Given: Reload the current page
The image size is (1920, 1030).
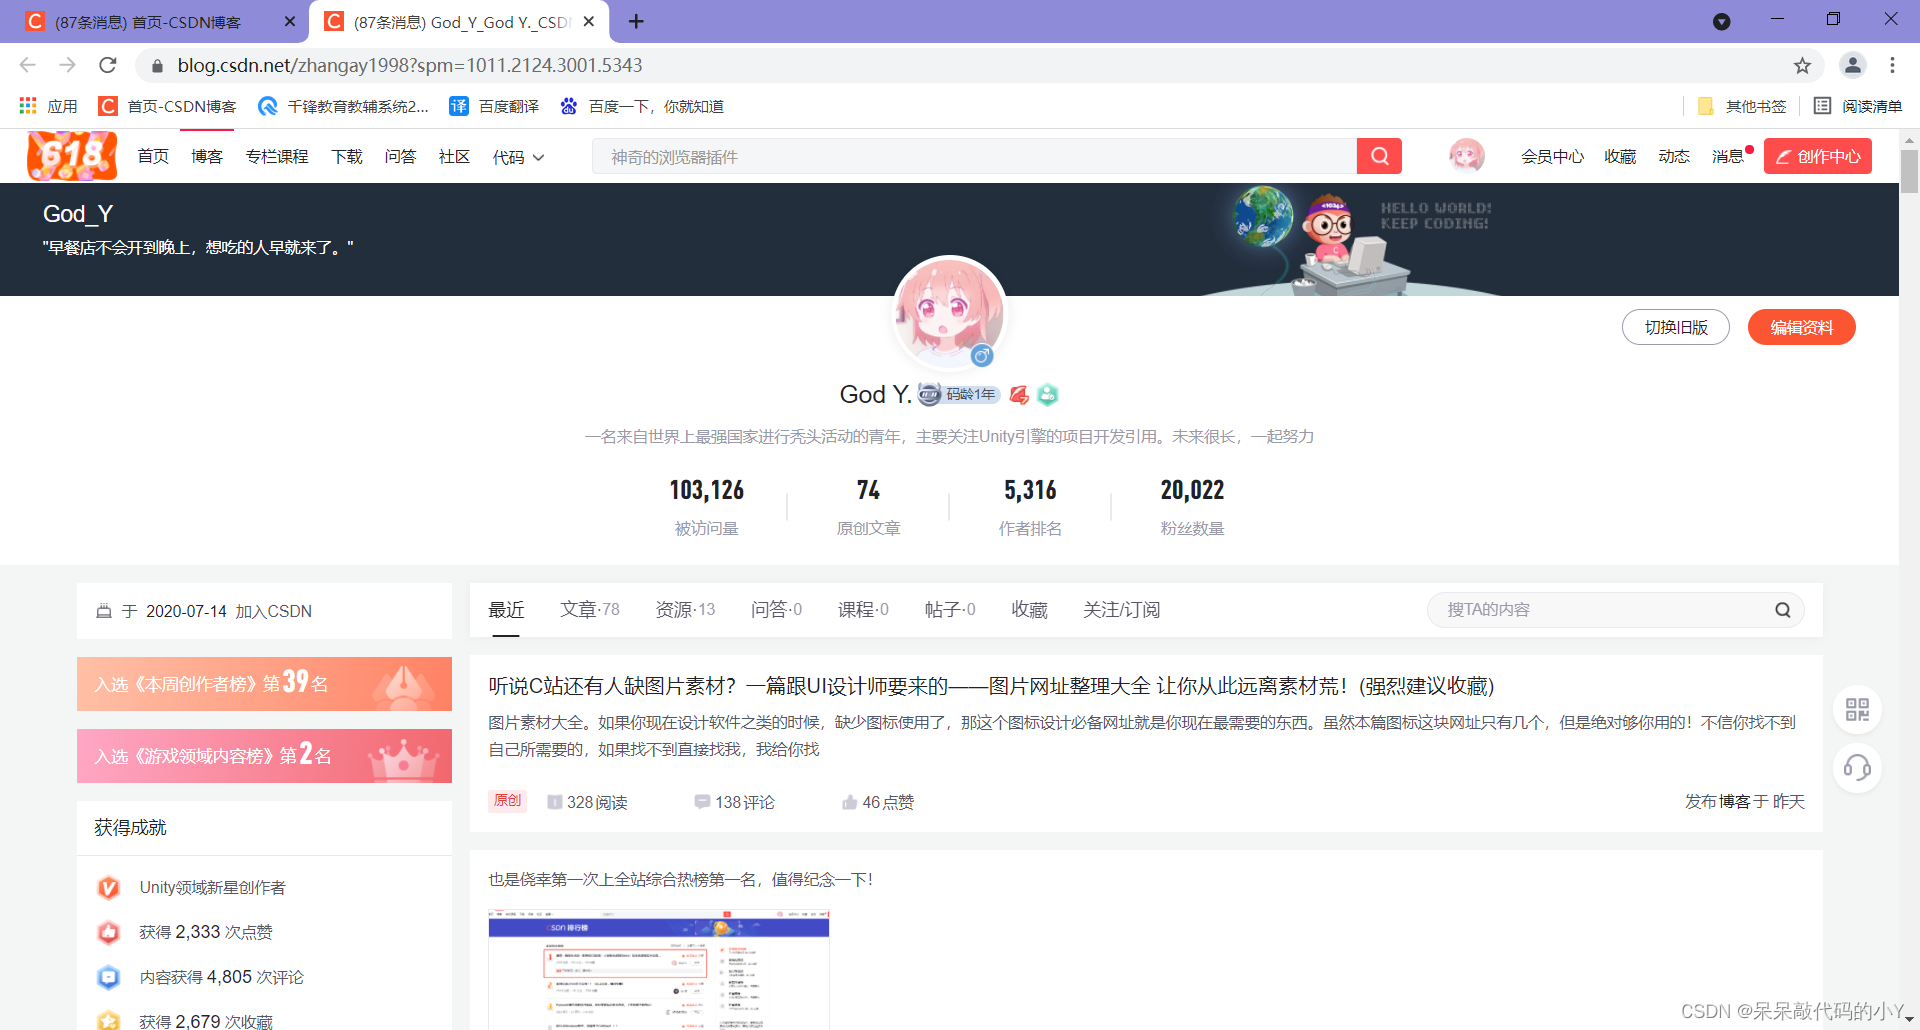Looking at the screenshot, I should pyautogui.click(x=108, y=65).
